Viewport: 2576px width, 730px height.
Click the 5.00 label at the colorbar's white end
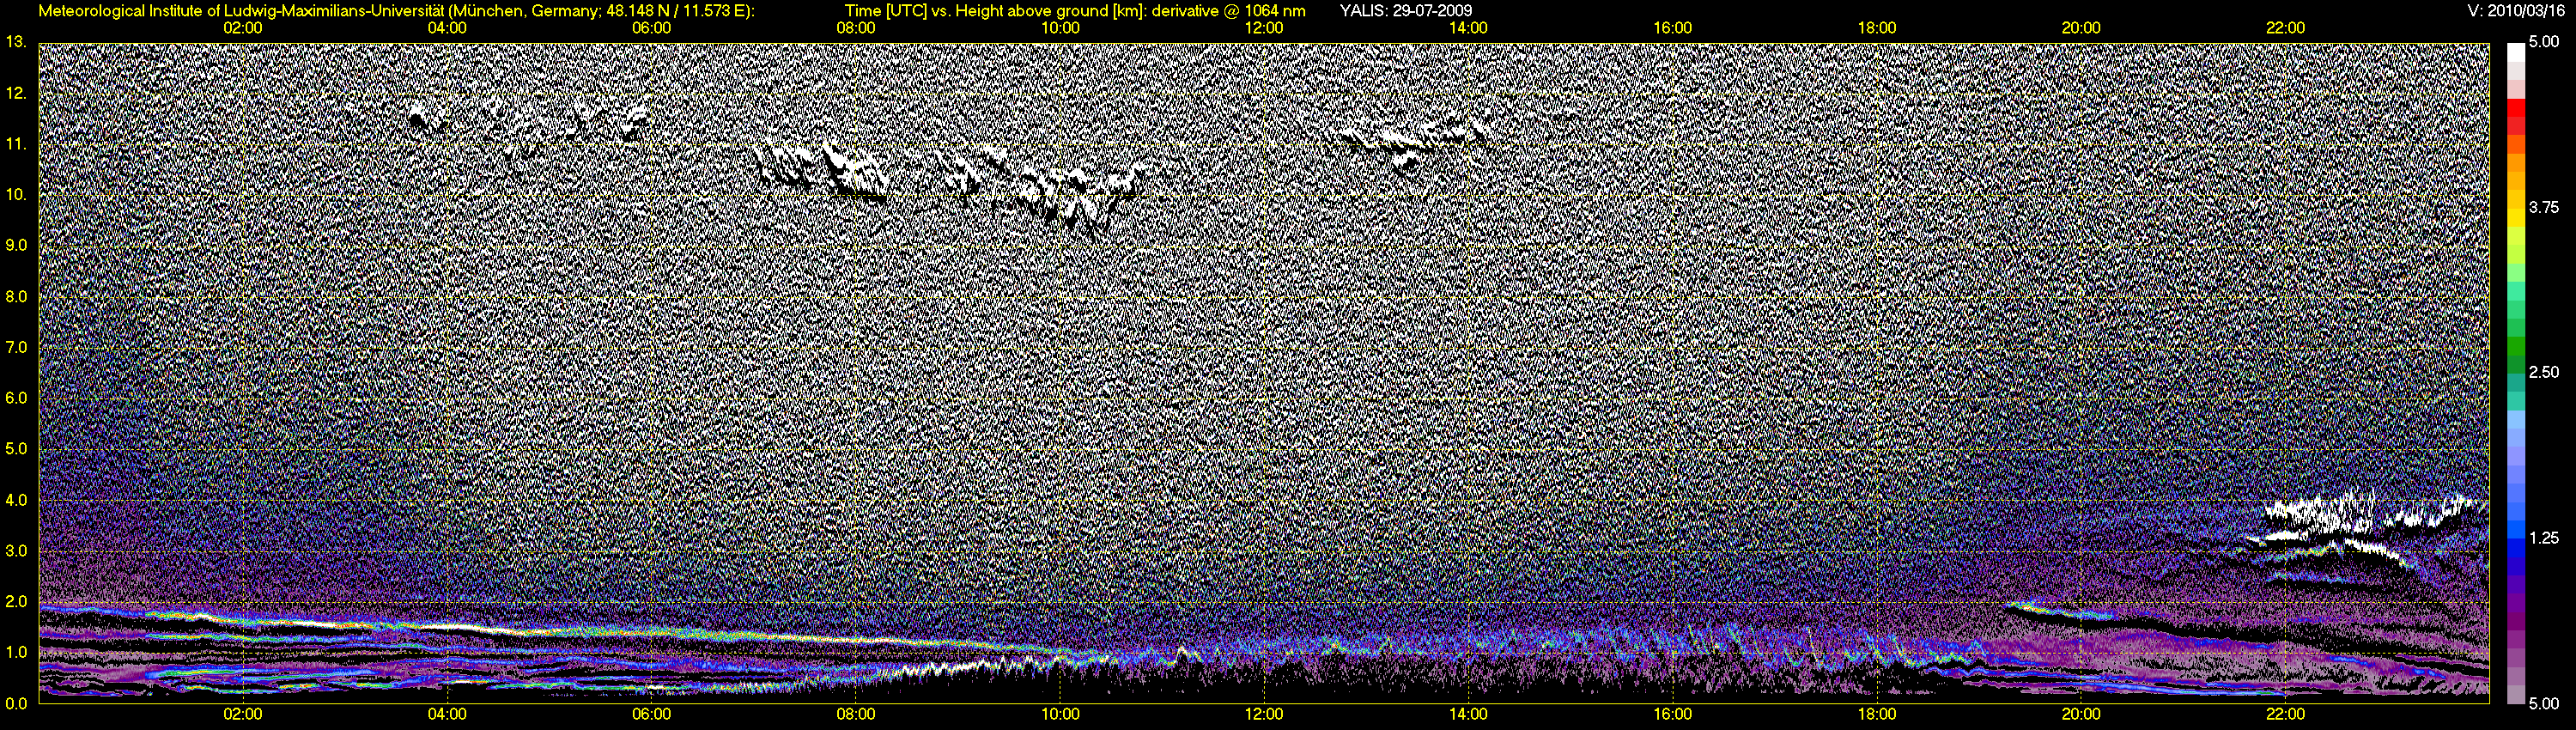coord(2544,42)
